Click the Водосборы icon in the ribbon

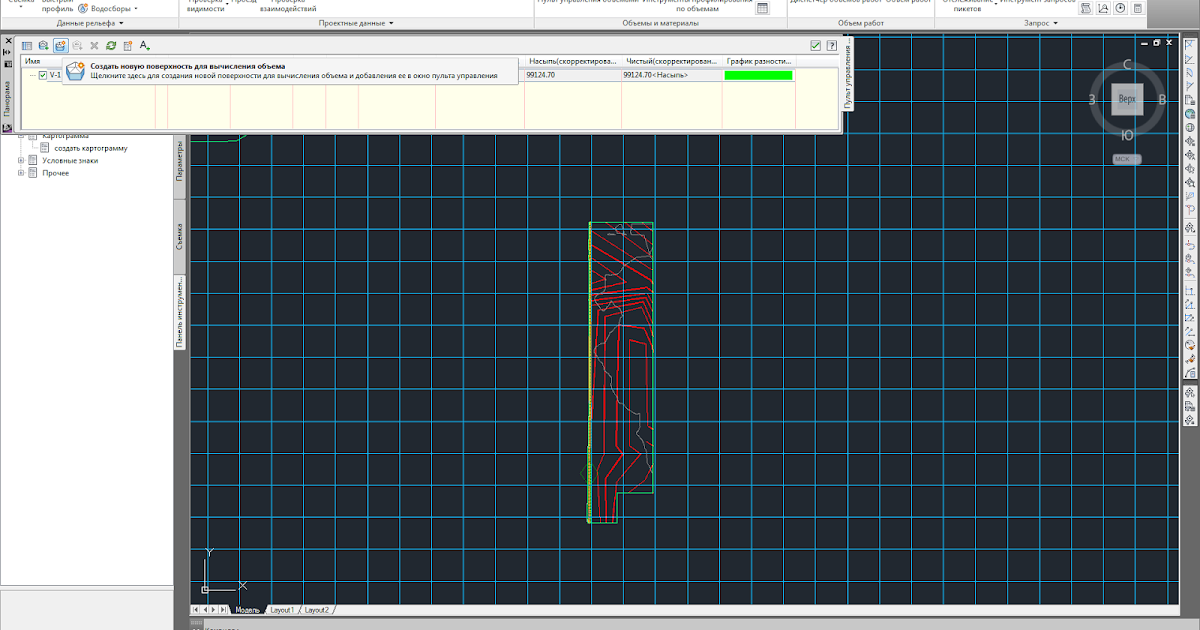[x=83, y=8]
